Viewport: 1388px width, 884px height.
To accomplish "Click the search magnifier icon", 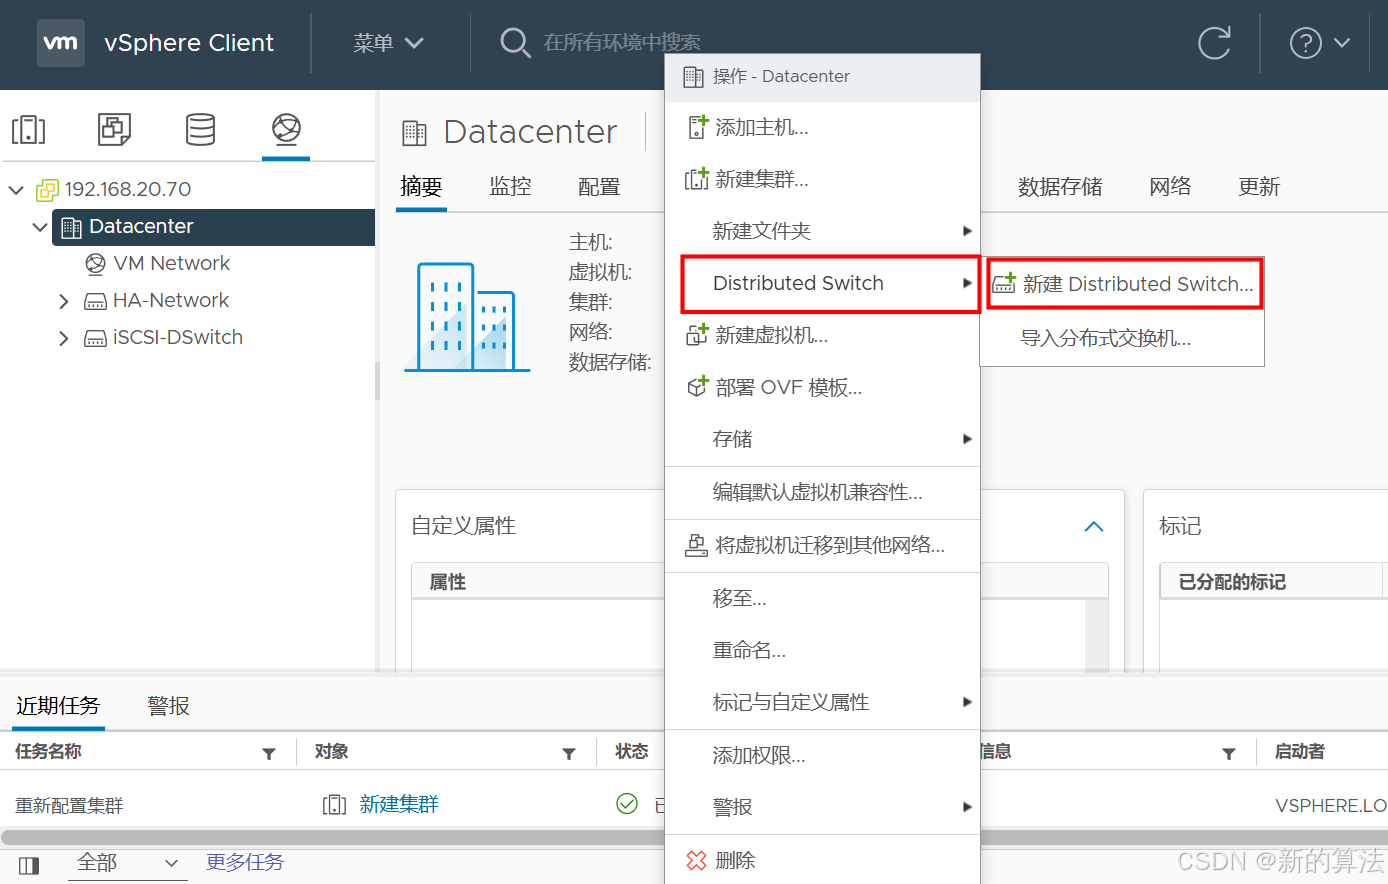I will (x=515, y=43).
